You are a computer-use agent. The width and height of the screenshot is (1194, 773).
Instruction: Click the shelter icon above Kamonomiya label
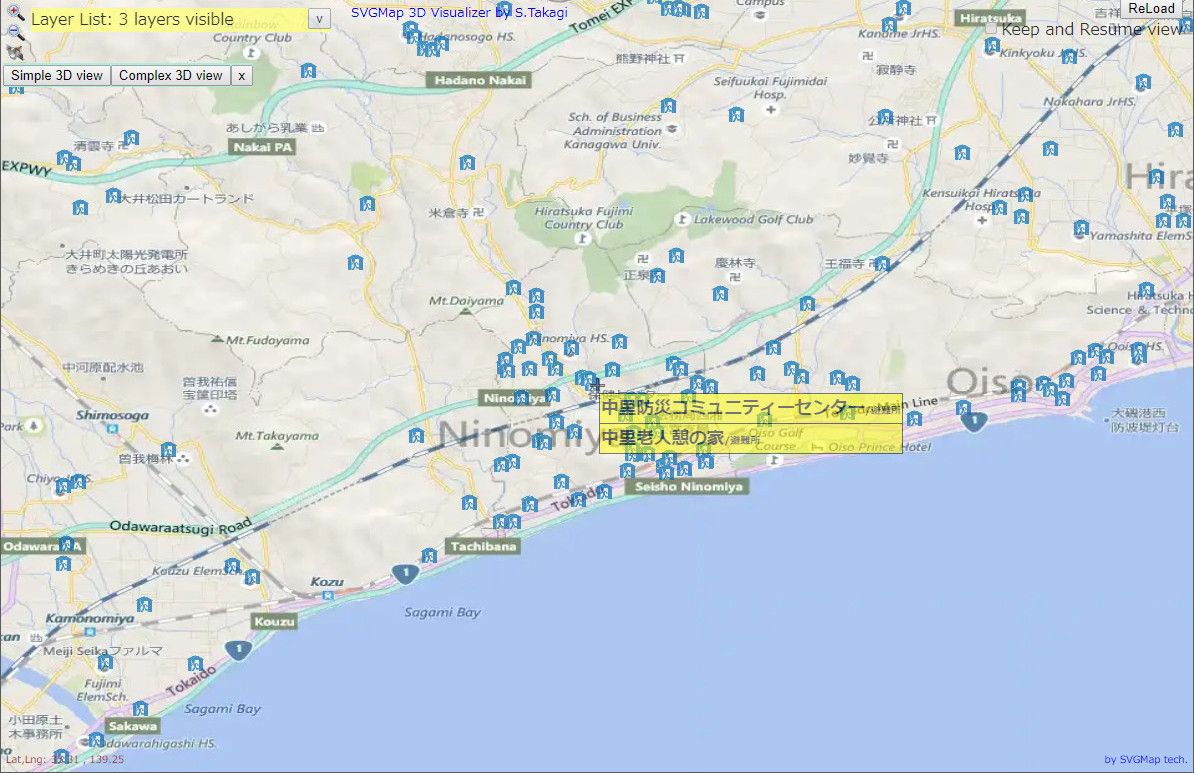(144, 605)
